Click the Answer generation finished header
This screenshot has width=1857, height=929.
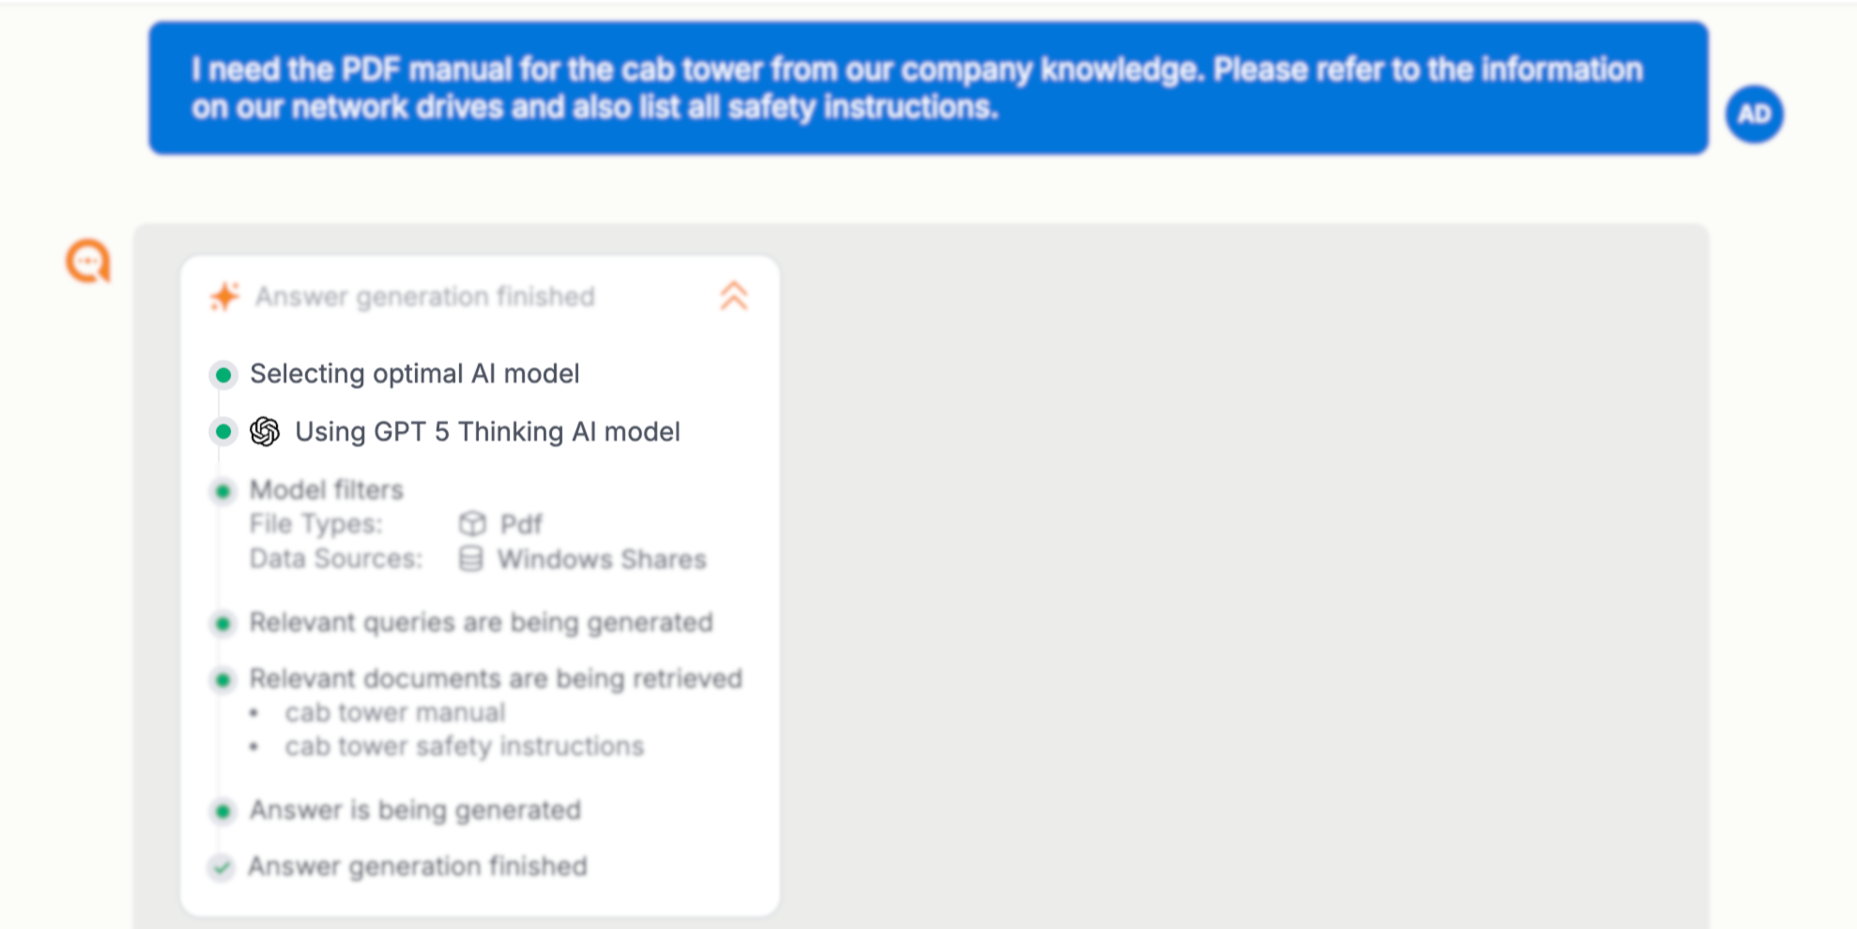[424, 297]
